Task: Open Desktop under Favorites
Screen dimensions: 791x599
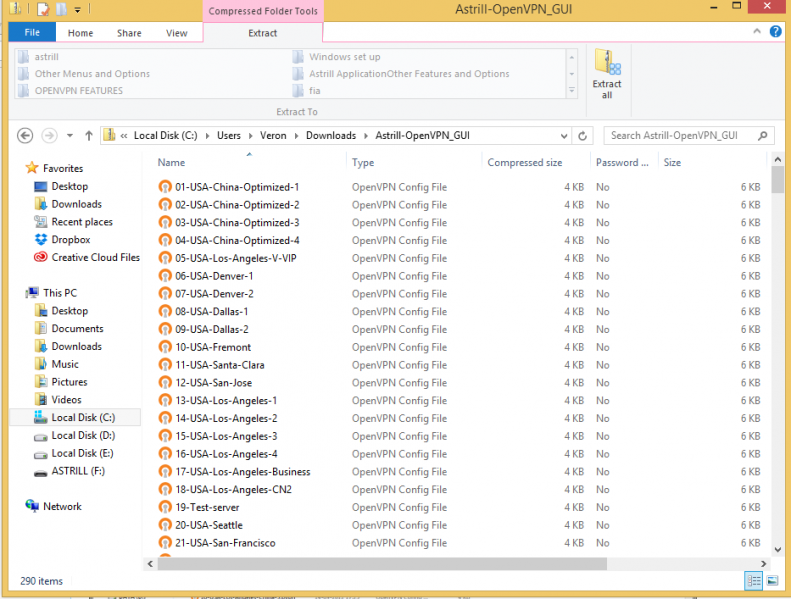Action: coord(61,186)
